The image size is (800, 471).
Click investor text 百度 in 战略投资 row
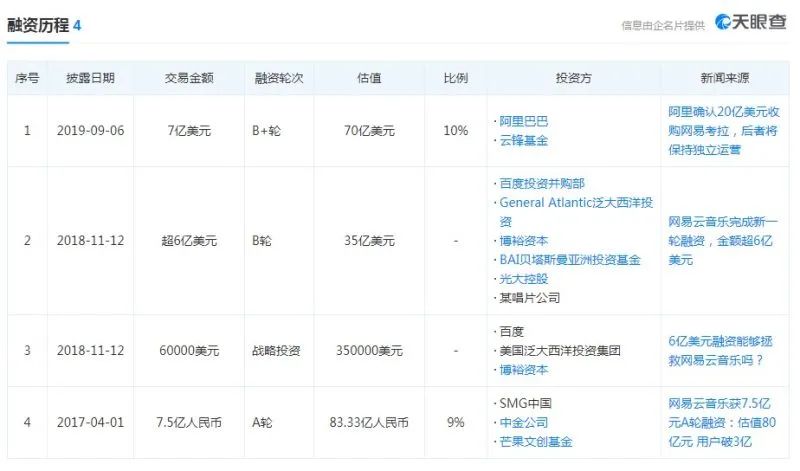[511, 332]
